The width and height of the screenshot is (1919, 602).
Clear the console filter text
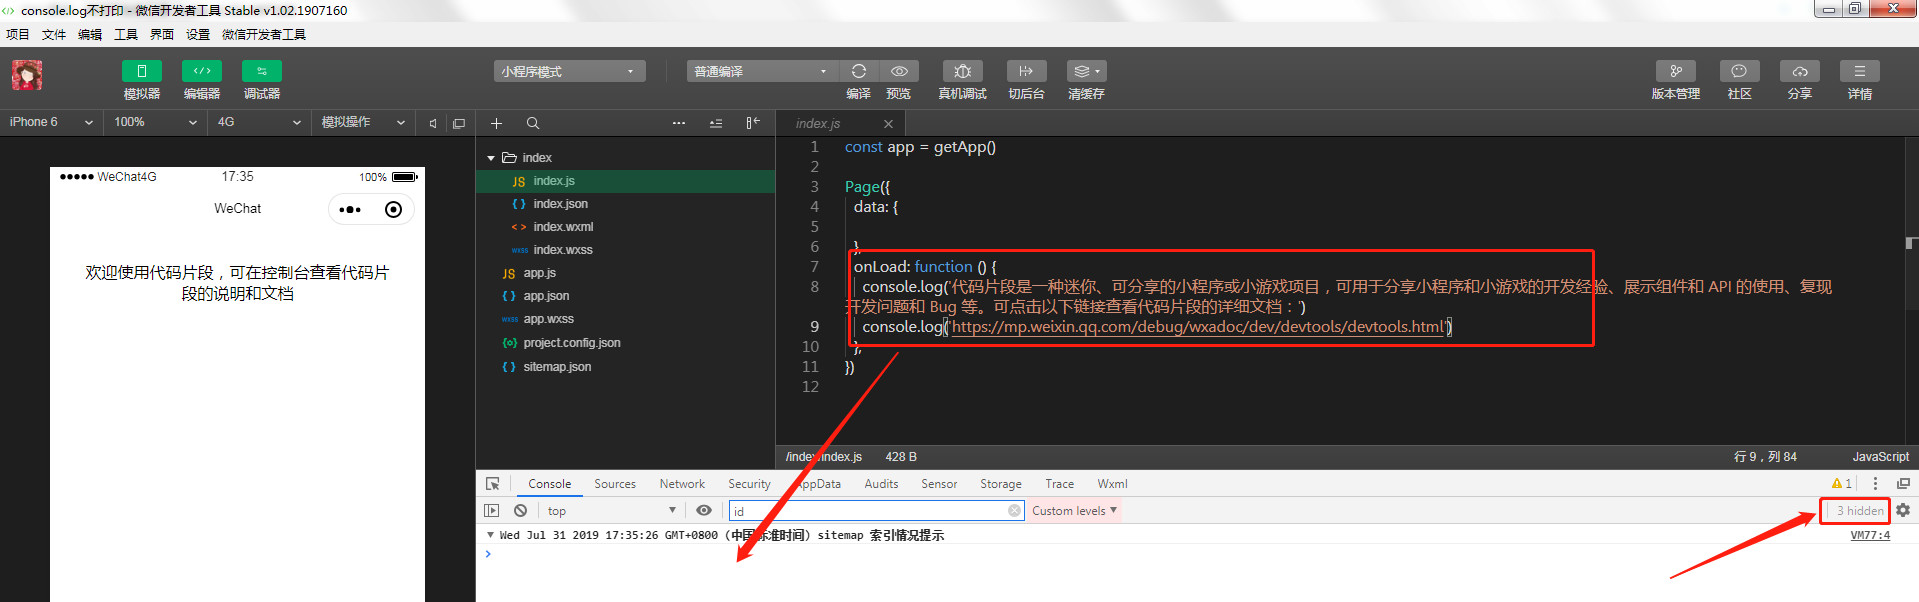pos(1015,511)
